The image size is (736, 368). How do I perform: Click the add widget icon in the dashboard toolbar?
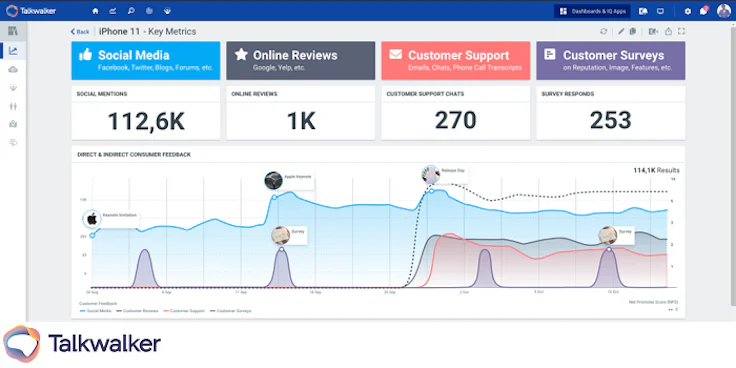(653, 31)
